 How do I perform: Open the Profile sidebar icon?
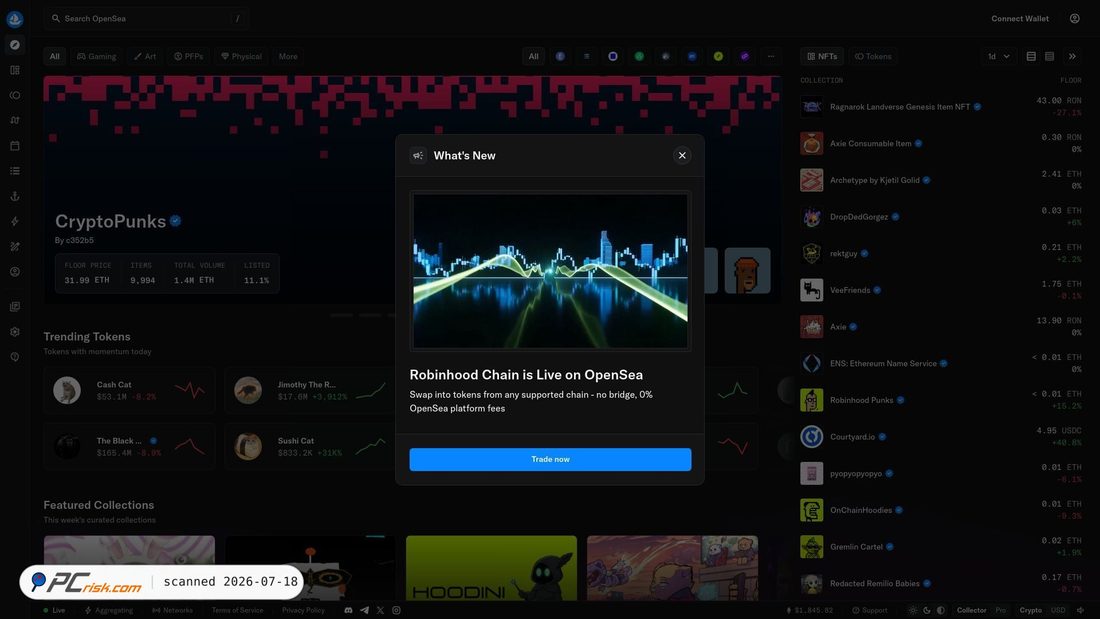[15, 272]
